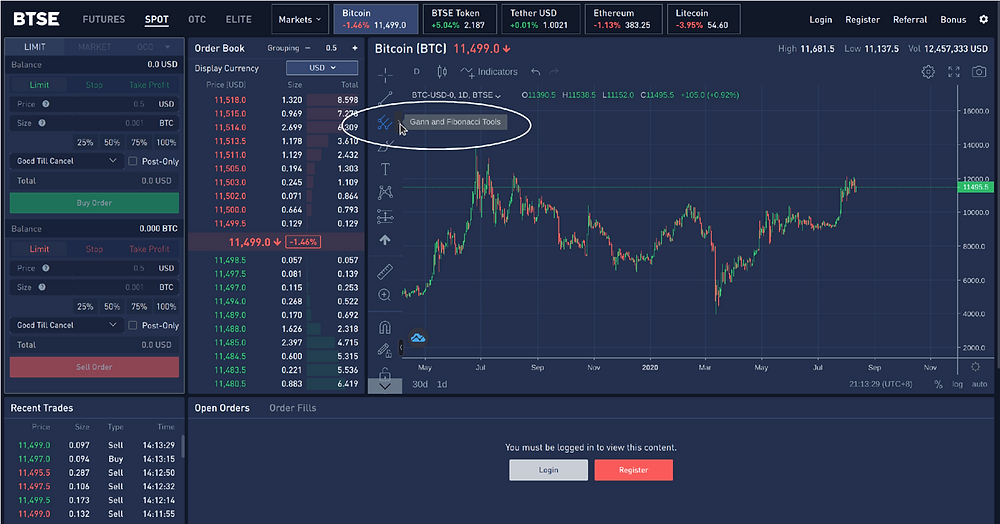The image size is (1000, 524).
Task: Activate the zoom in tool
Action: click(385, 295)
